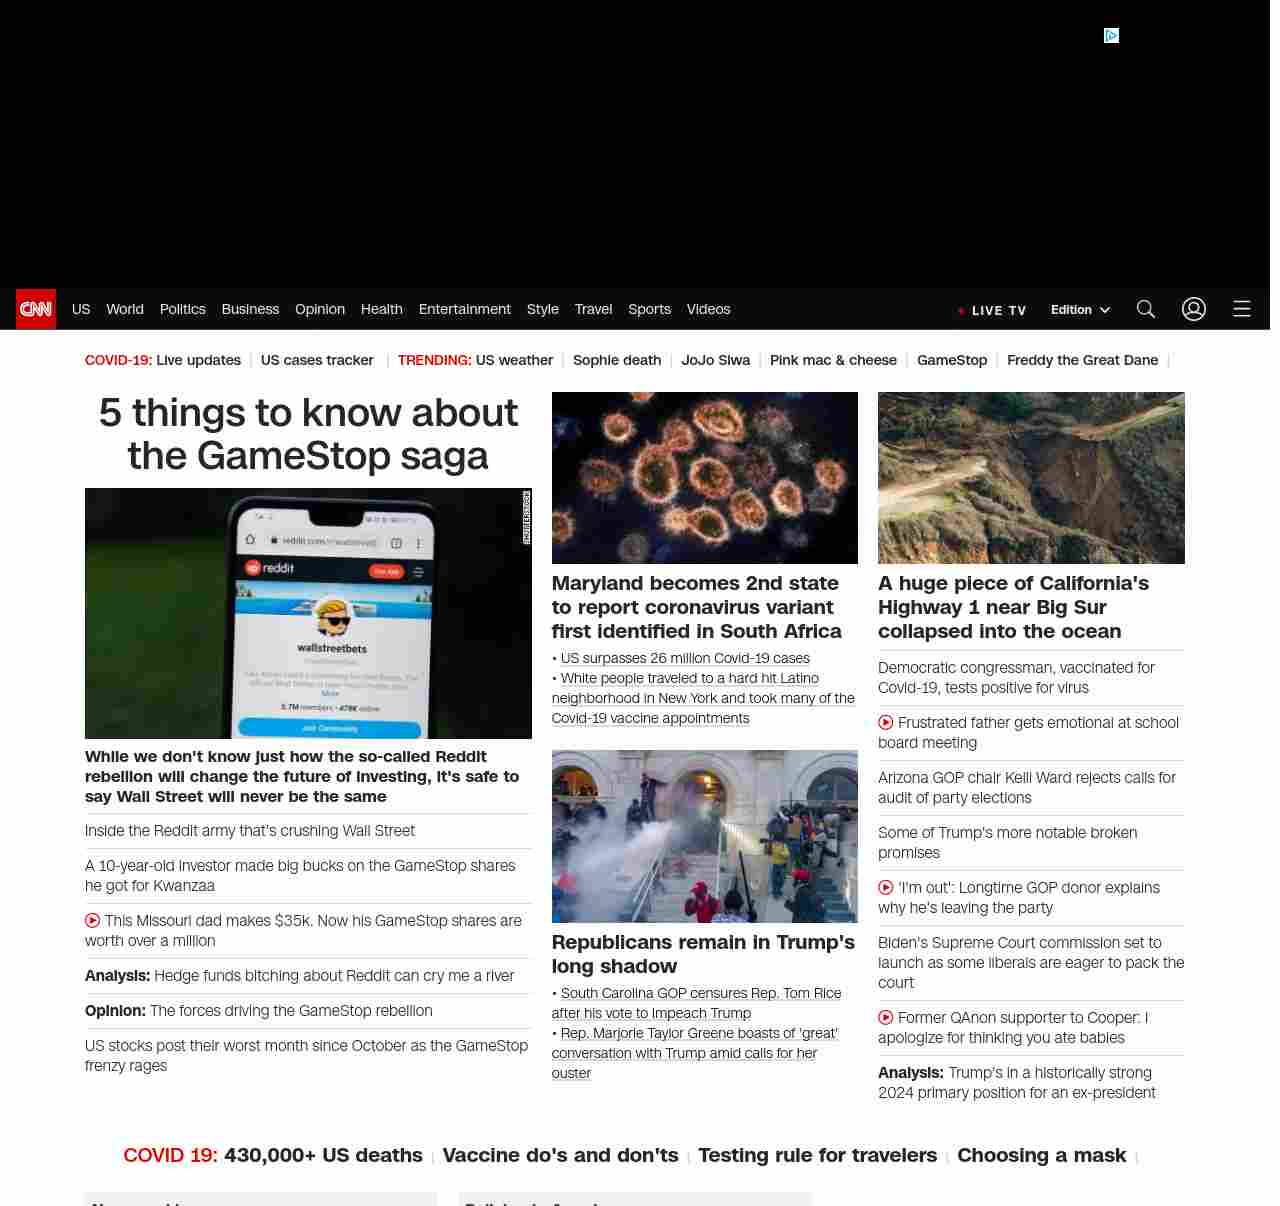Open the search magnifier icon

point(1145,309)
